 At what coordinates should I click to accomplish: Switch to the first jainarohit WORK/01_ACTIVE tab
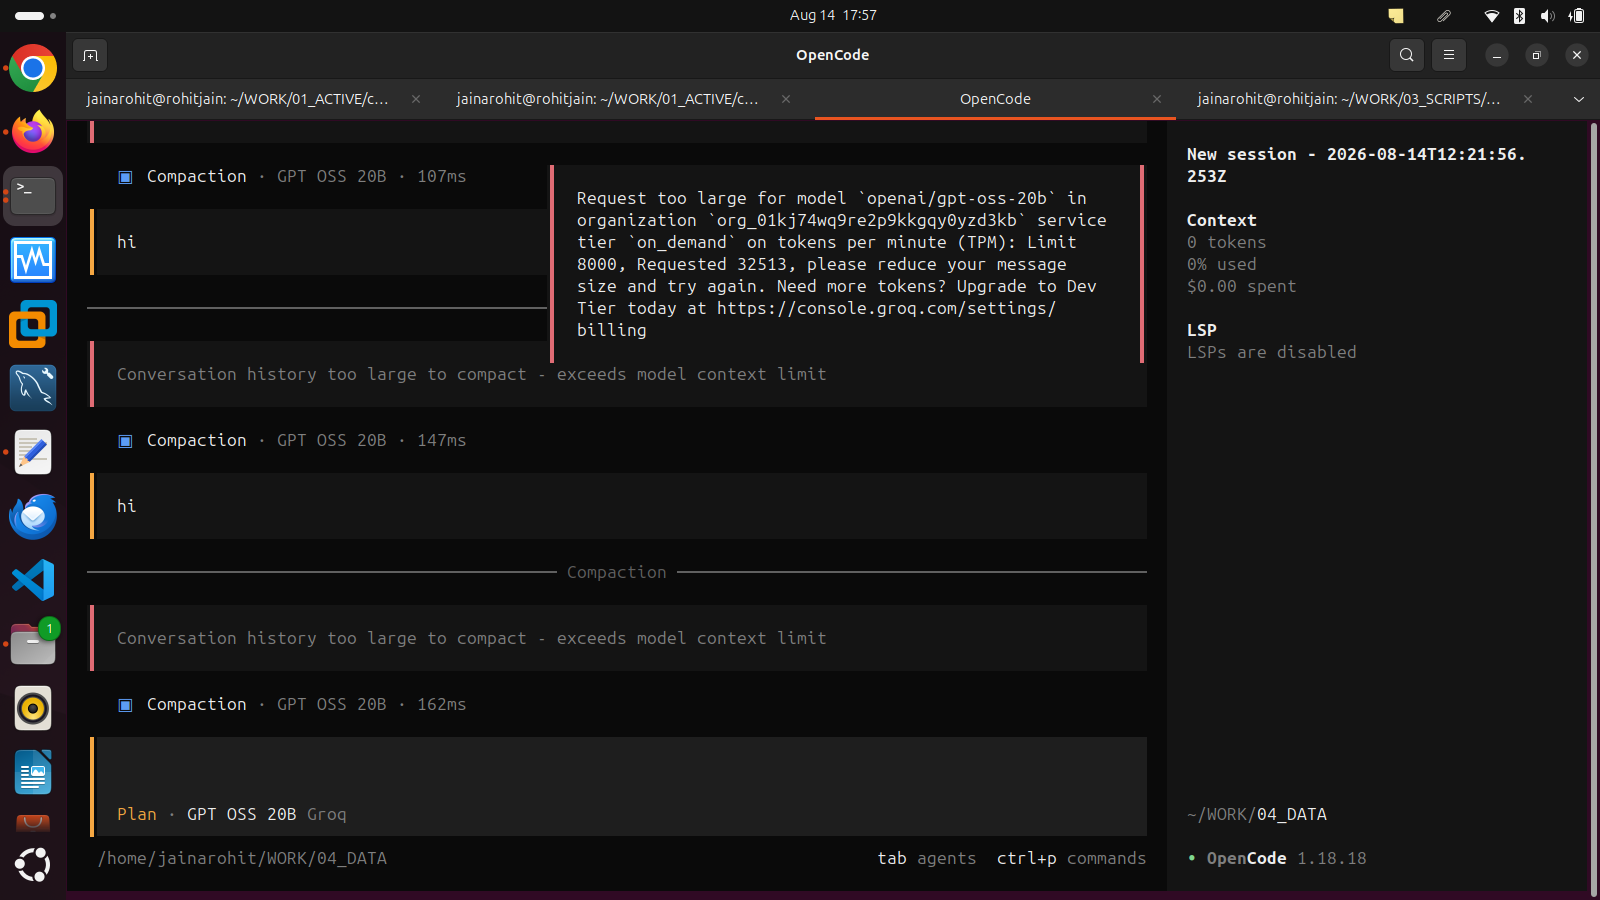[238, 99]
